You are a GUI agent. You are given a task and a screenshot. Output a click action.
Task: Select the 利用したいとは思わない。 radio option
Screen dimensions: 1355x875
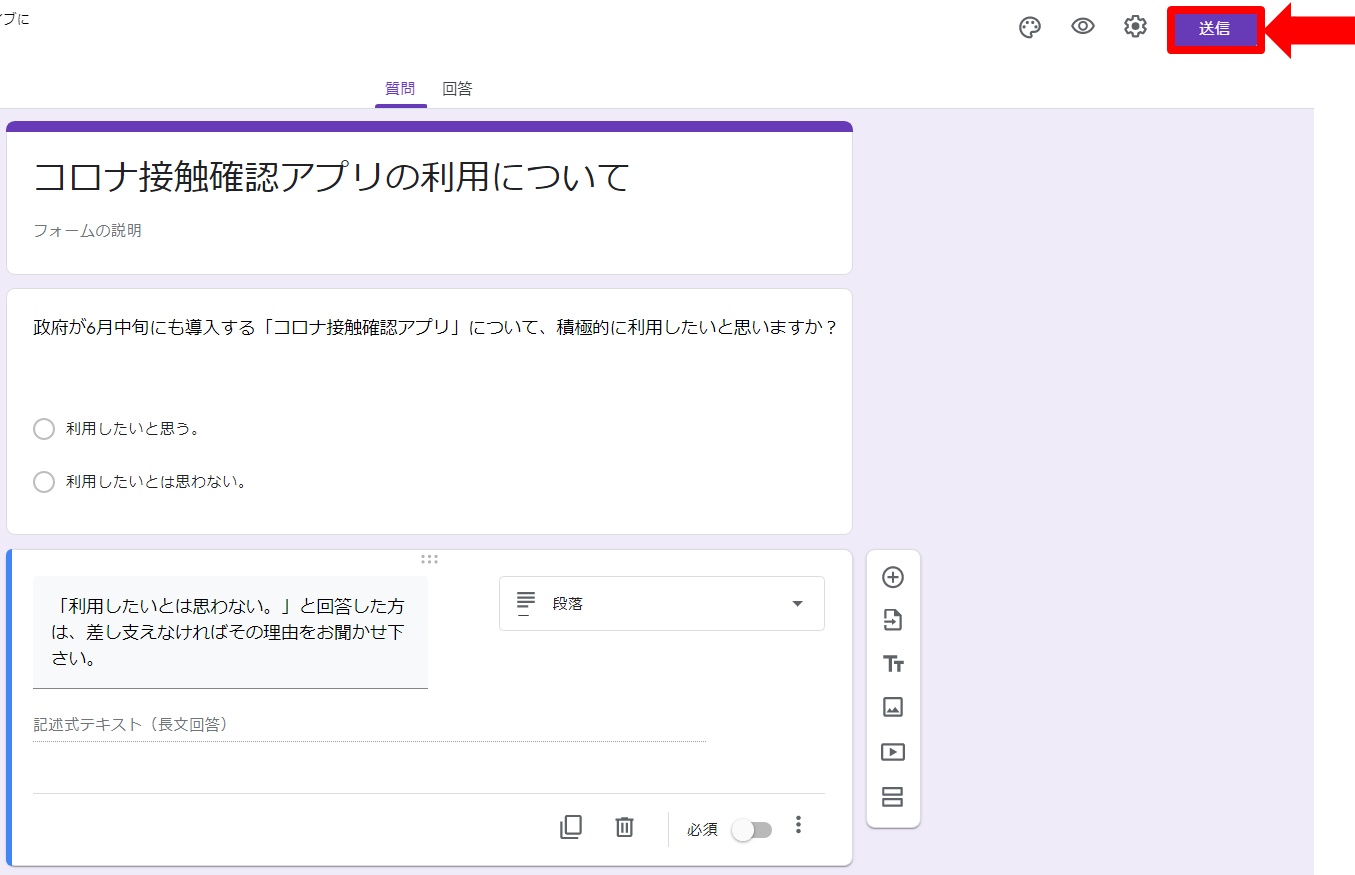[44, 482]
